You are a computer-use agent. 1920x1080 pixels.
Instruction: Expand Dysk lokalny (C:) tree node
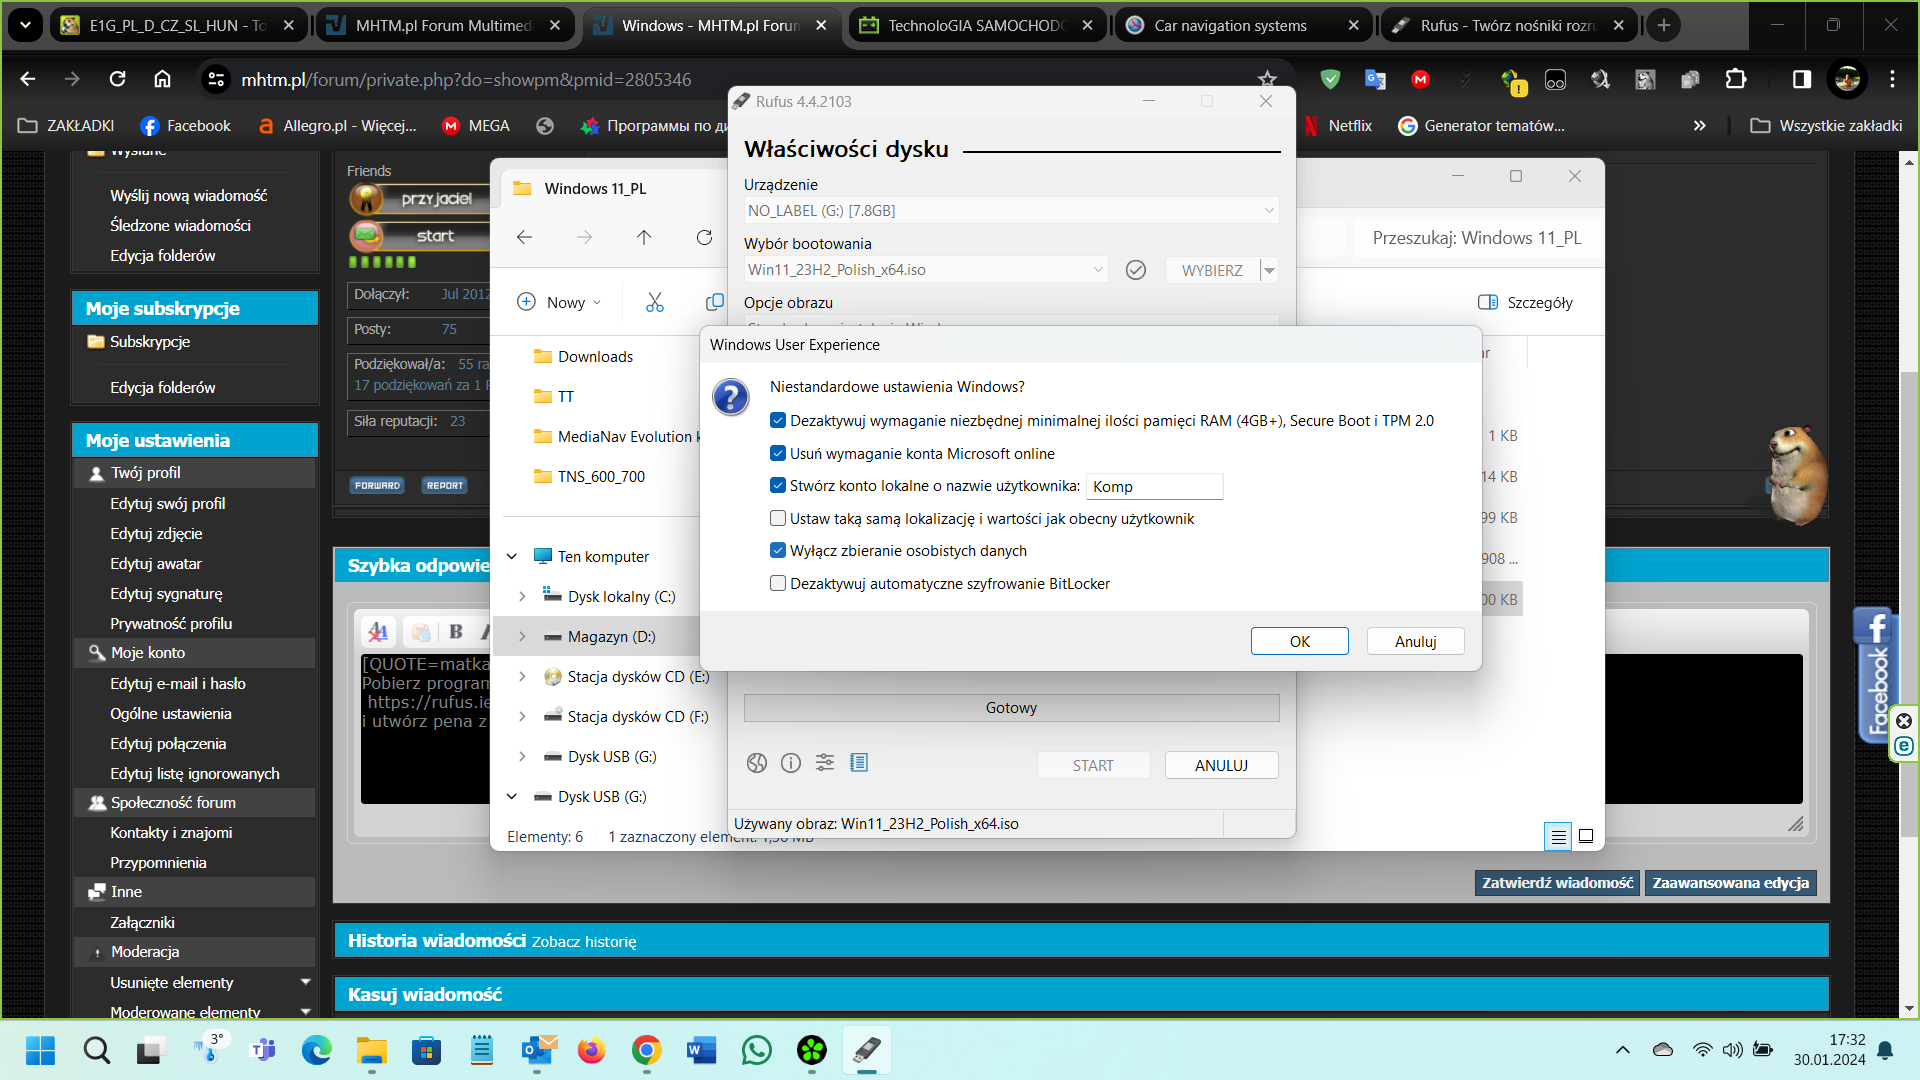[x=522, y=596]
